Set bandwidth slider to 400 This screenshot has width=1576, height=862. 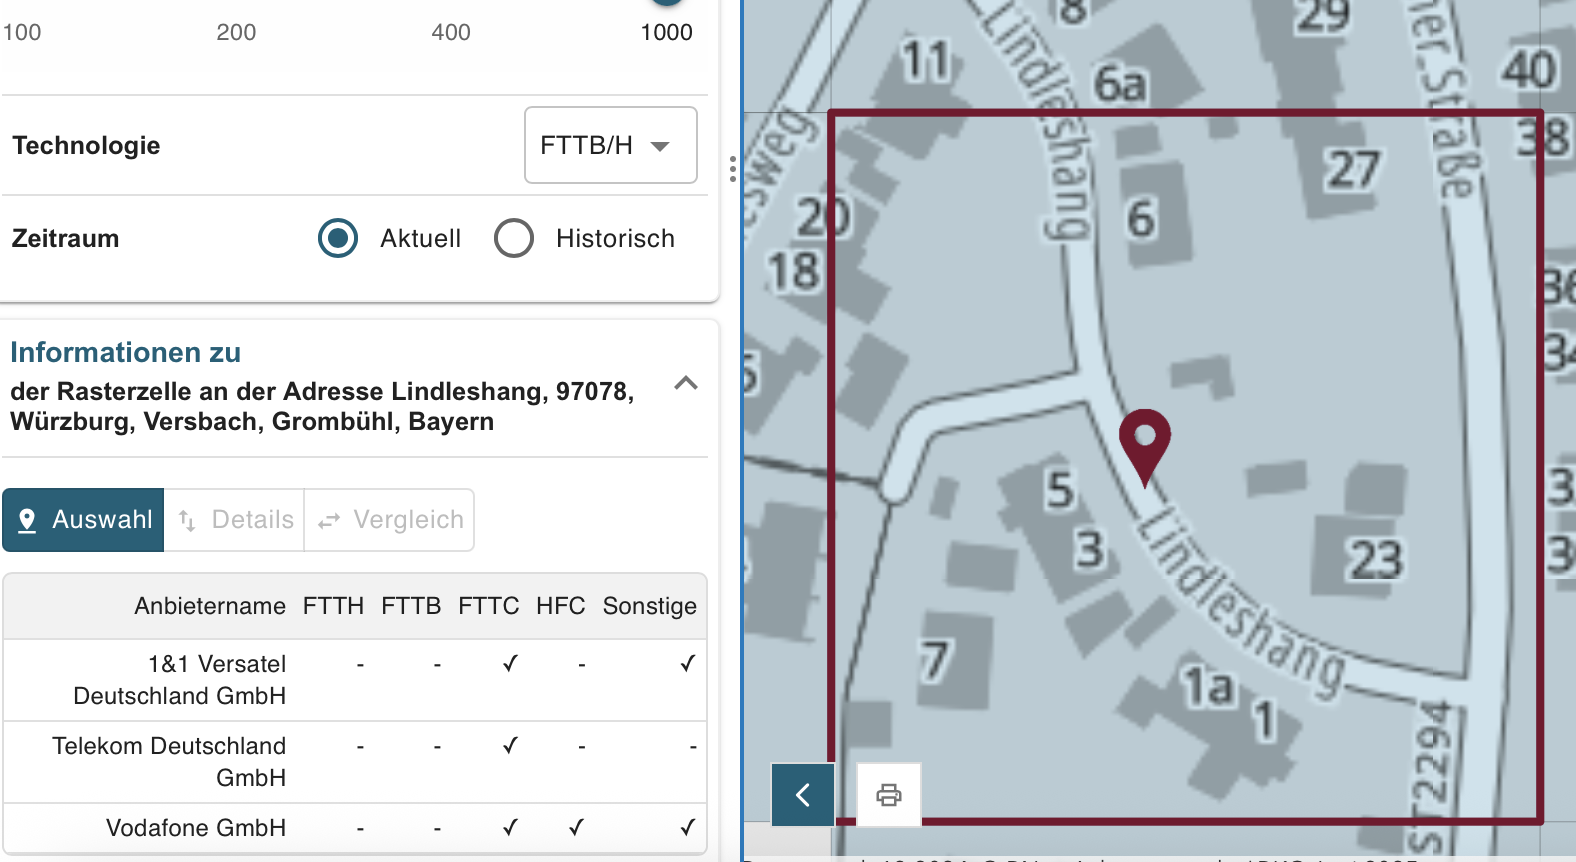coord(451,3)
